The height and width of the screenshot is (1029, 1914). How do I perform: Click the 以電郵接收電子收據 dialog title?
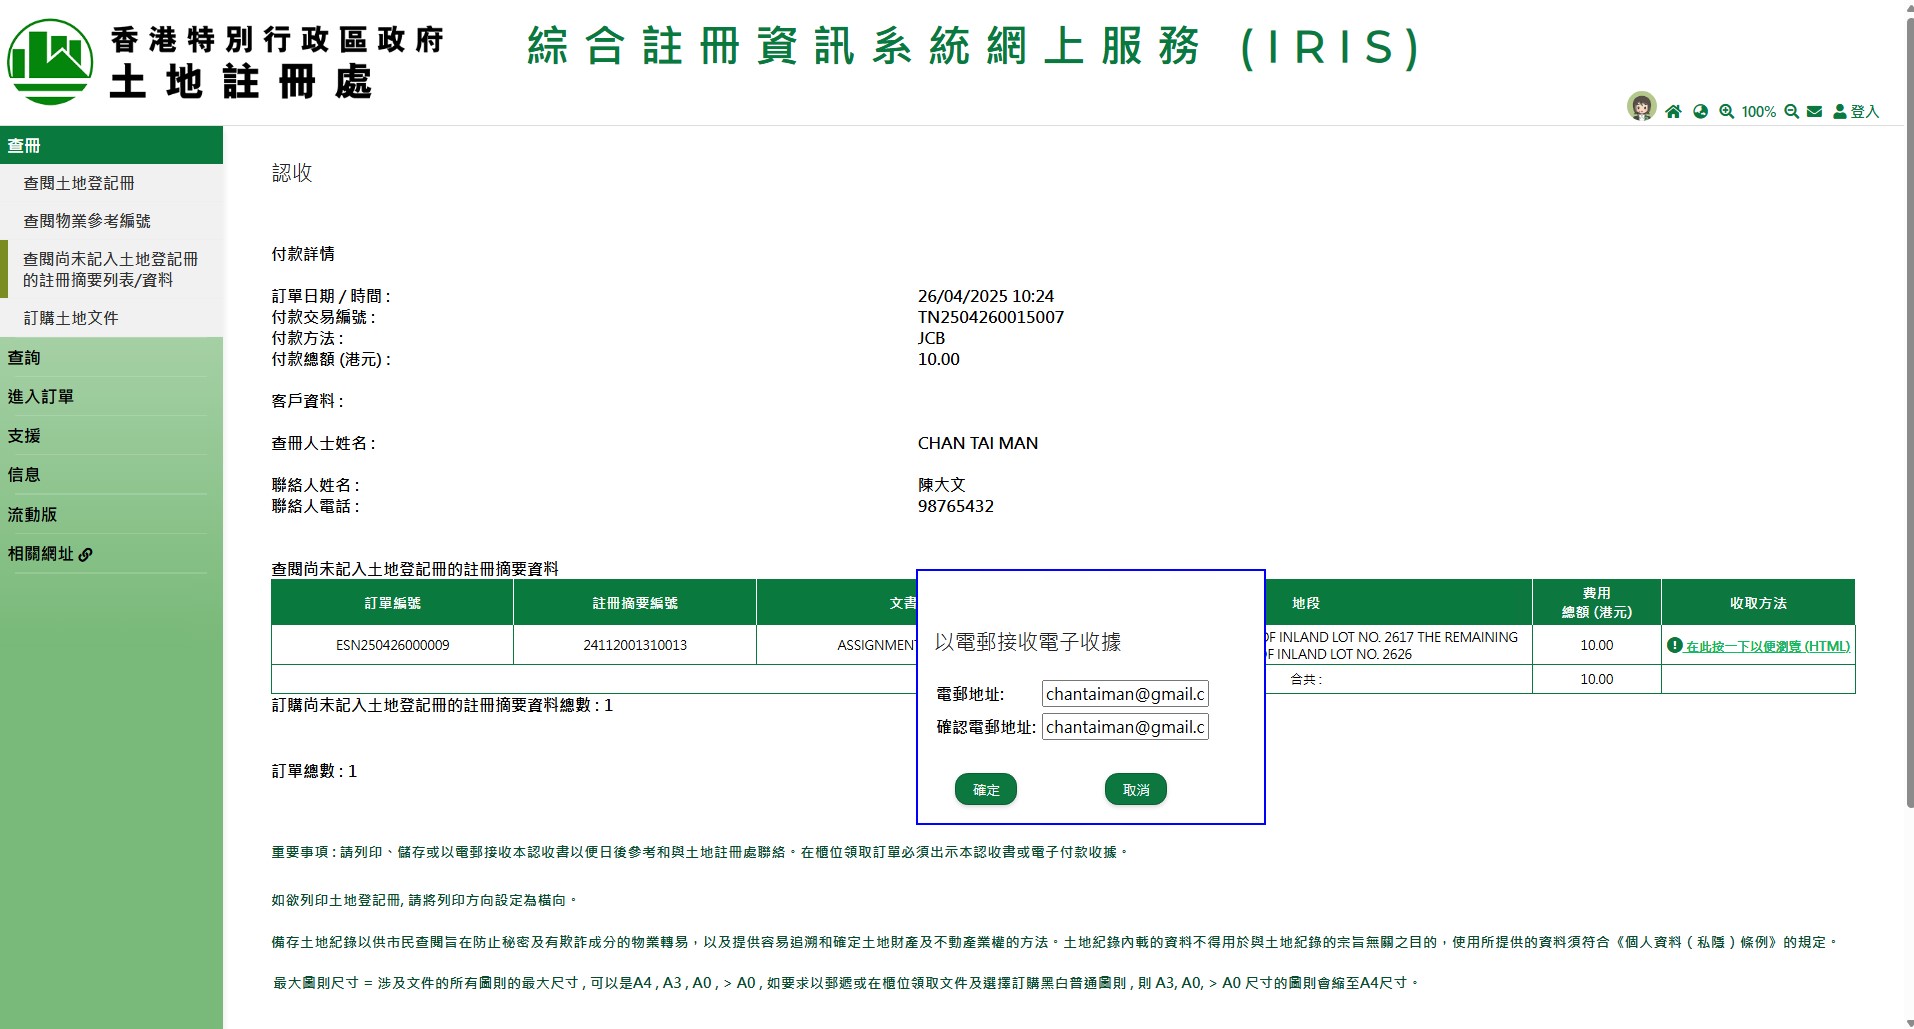point(1028,642)
